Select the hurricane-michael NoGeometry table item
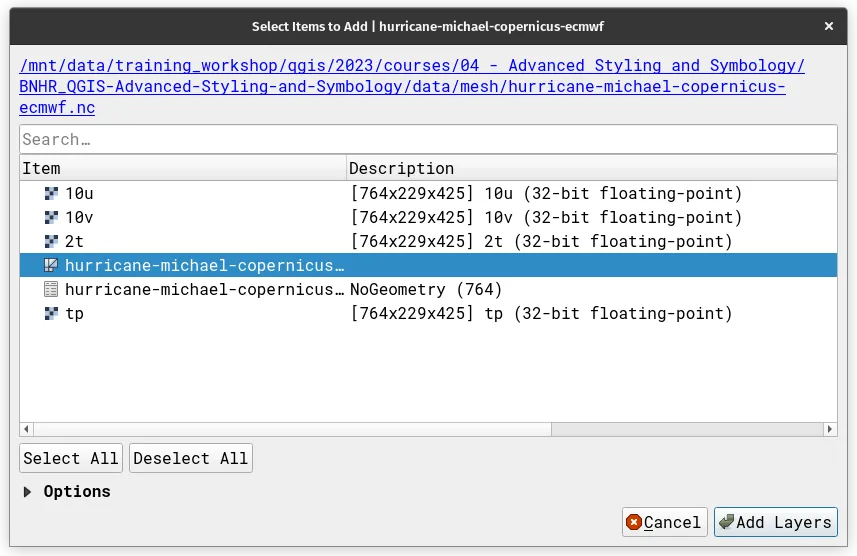Viewport: 857px width, 556px height. coord(428,289)
